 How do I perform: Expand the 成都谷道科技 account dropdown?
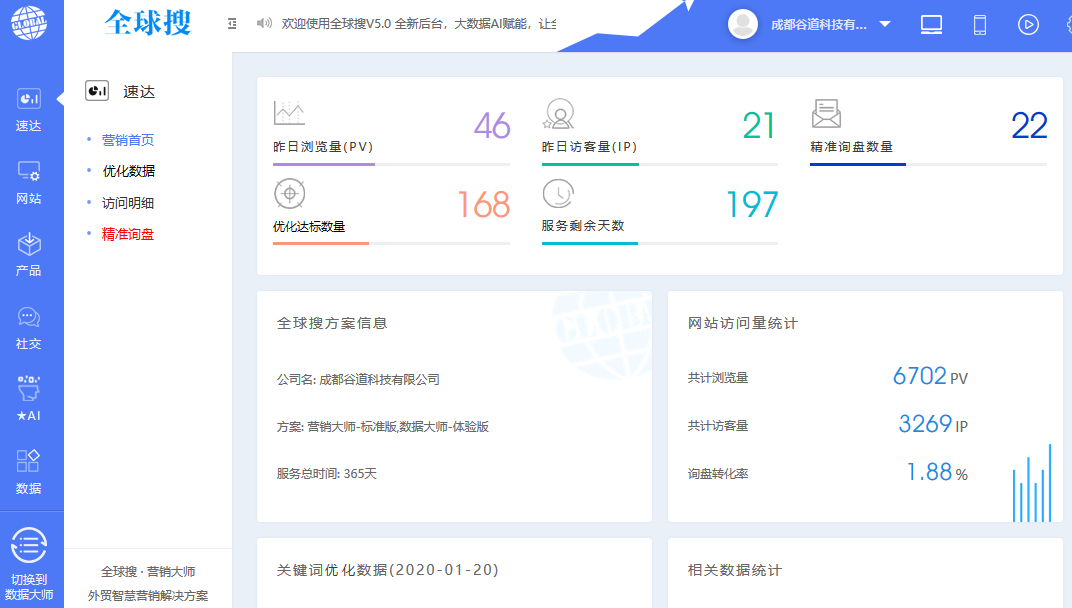[884, 24]
